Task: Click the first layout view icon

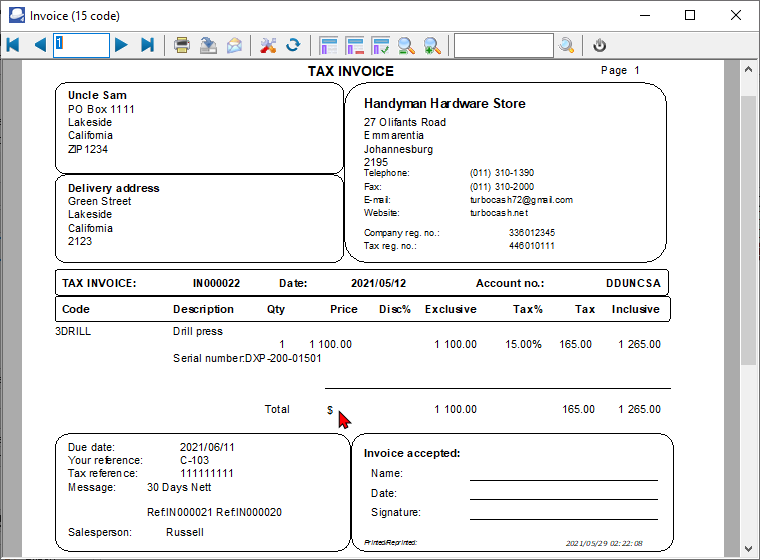Action: (329, 45)
